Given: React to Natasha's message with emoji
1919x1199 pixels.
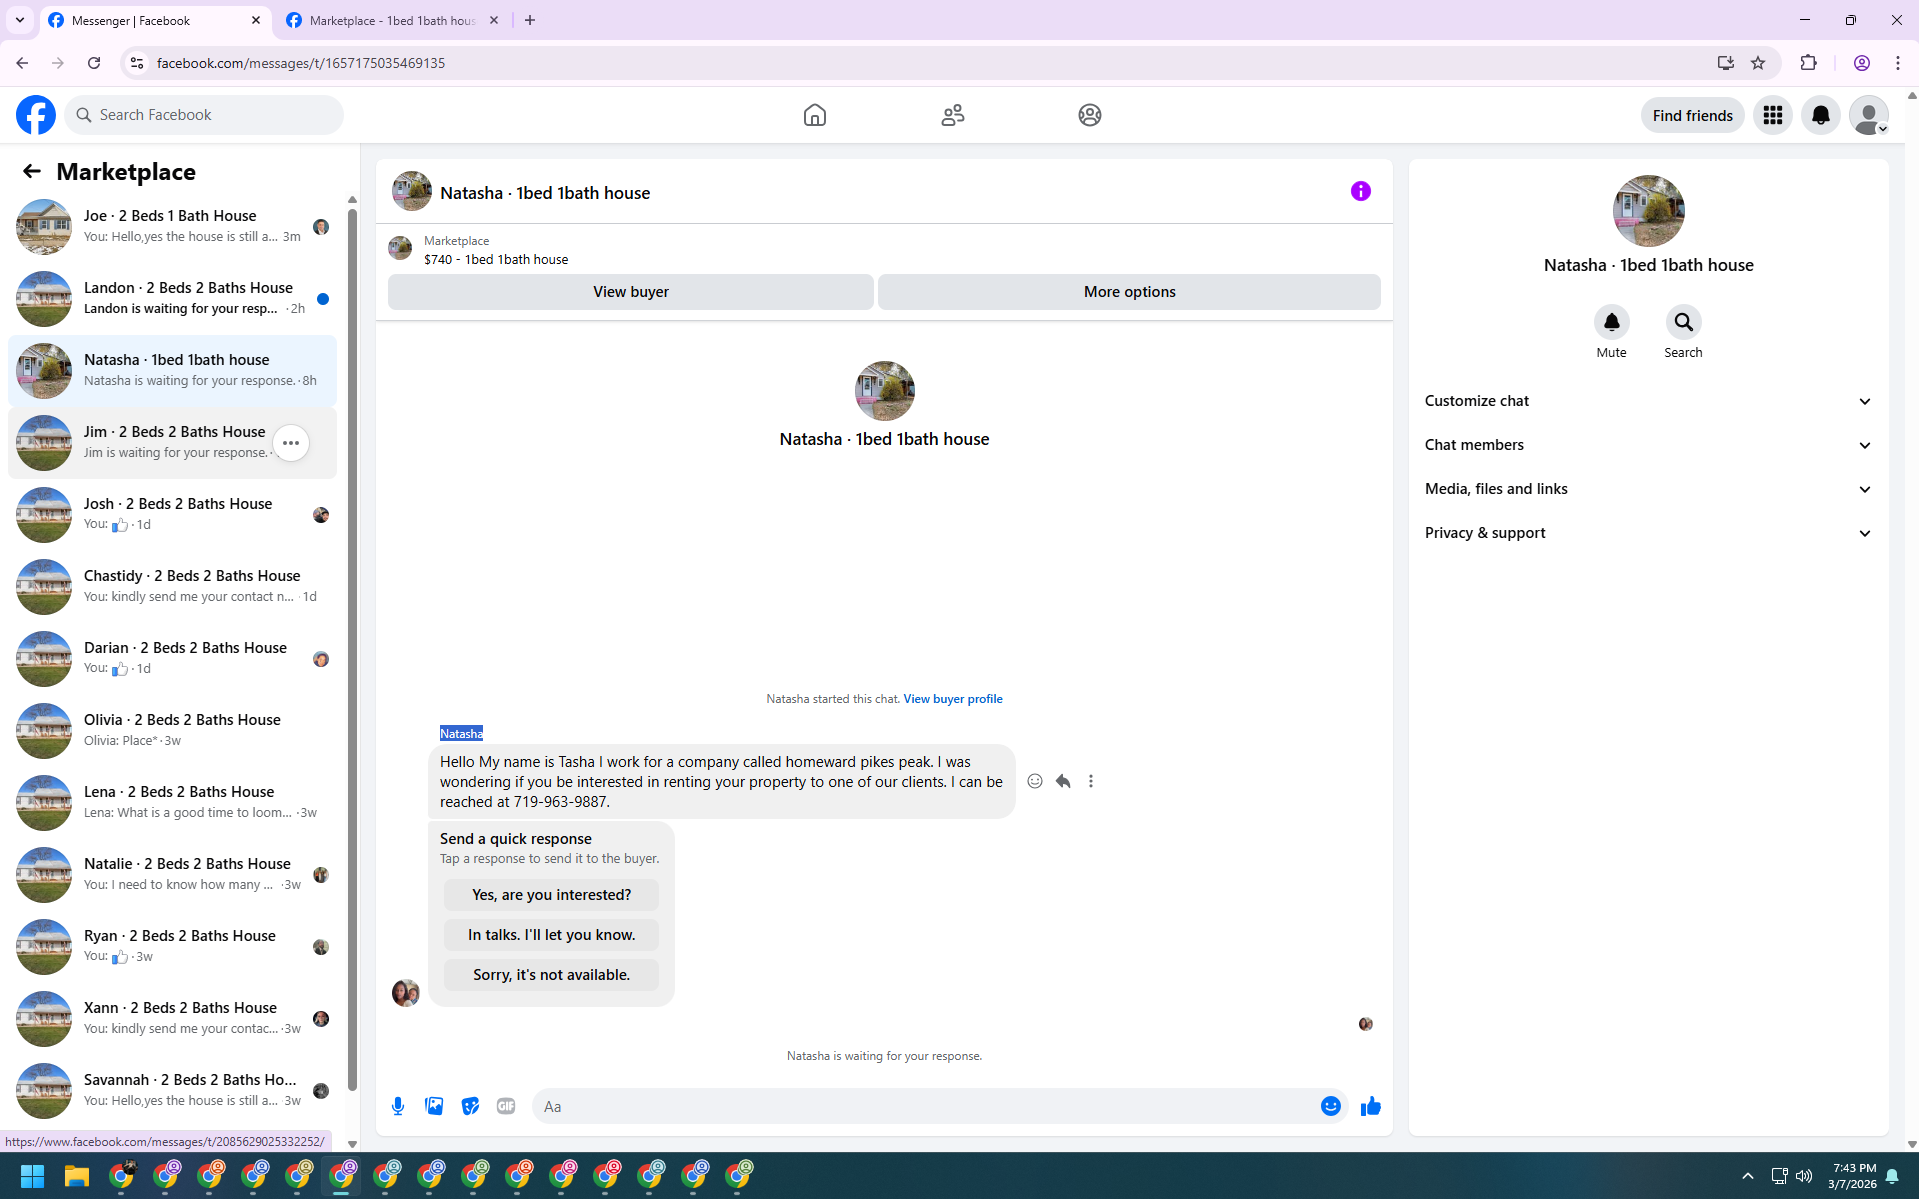Looking at the screenshot, I should 1035,781.
